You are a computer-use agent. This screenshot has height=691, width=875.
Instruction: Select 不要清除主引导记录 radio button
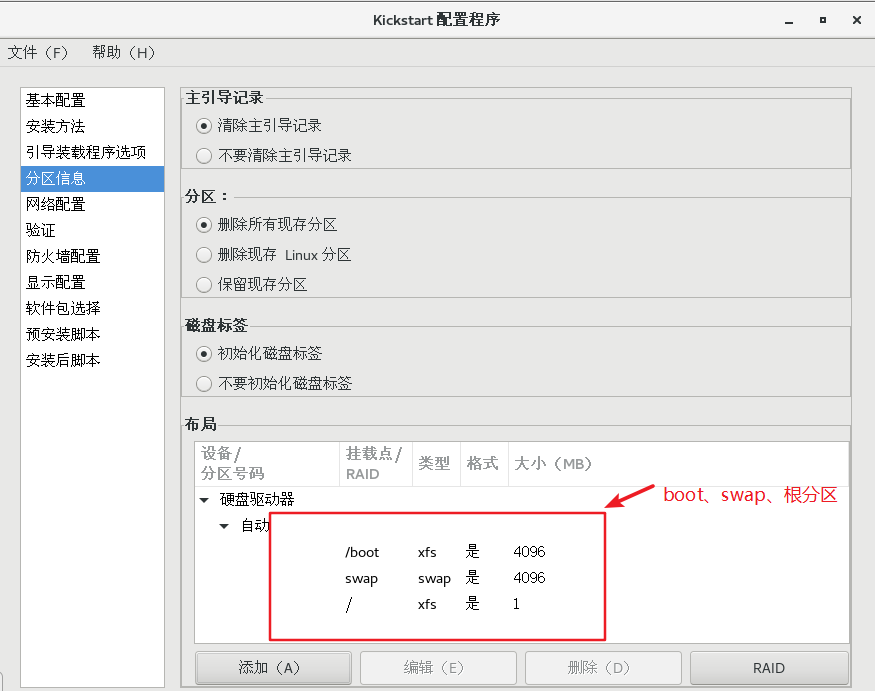pyautogui.click(x=204, y=156)
